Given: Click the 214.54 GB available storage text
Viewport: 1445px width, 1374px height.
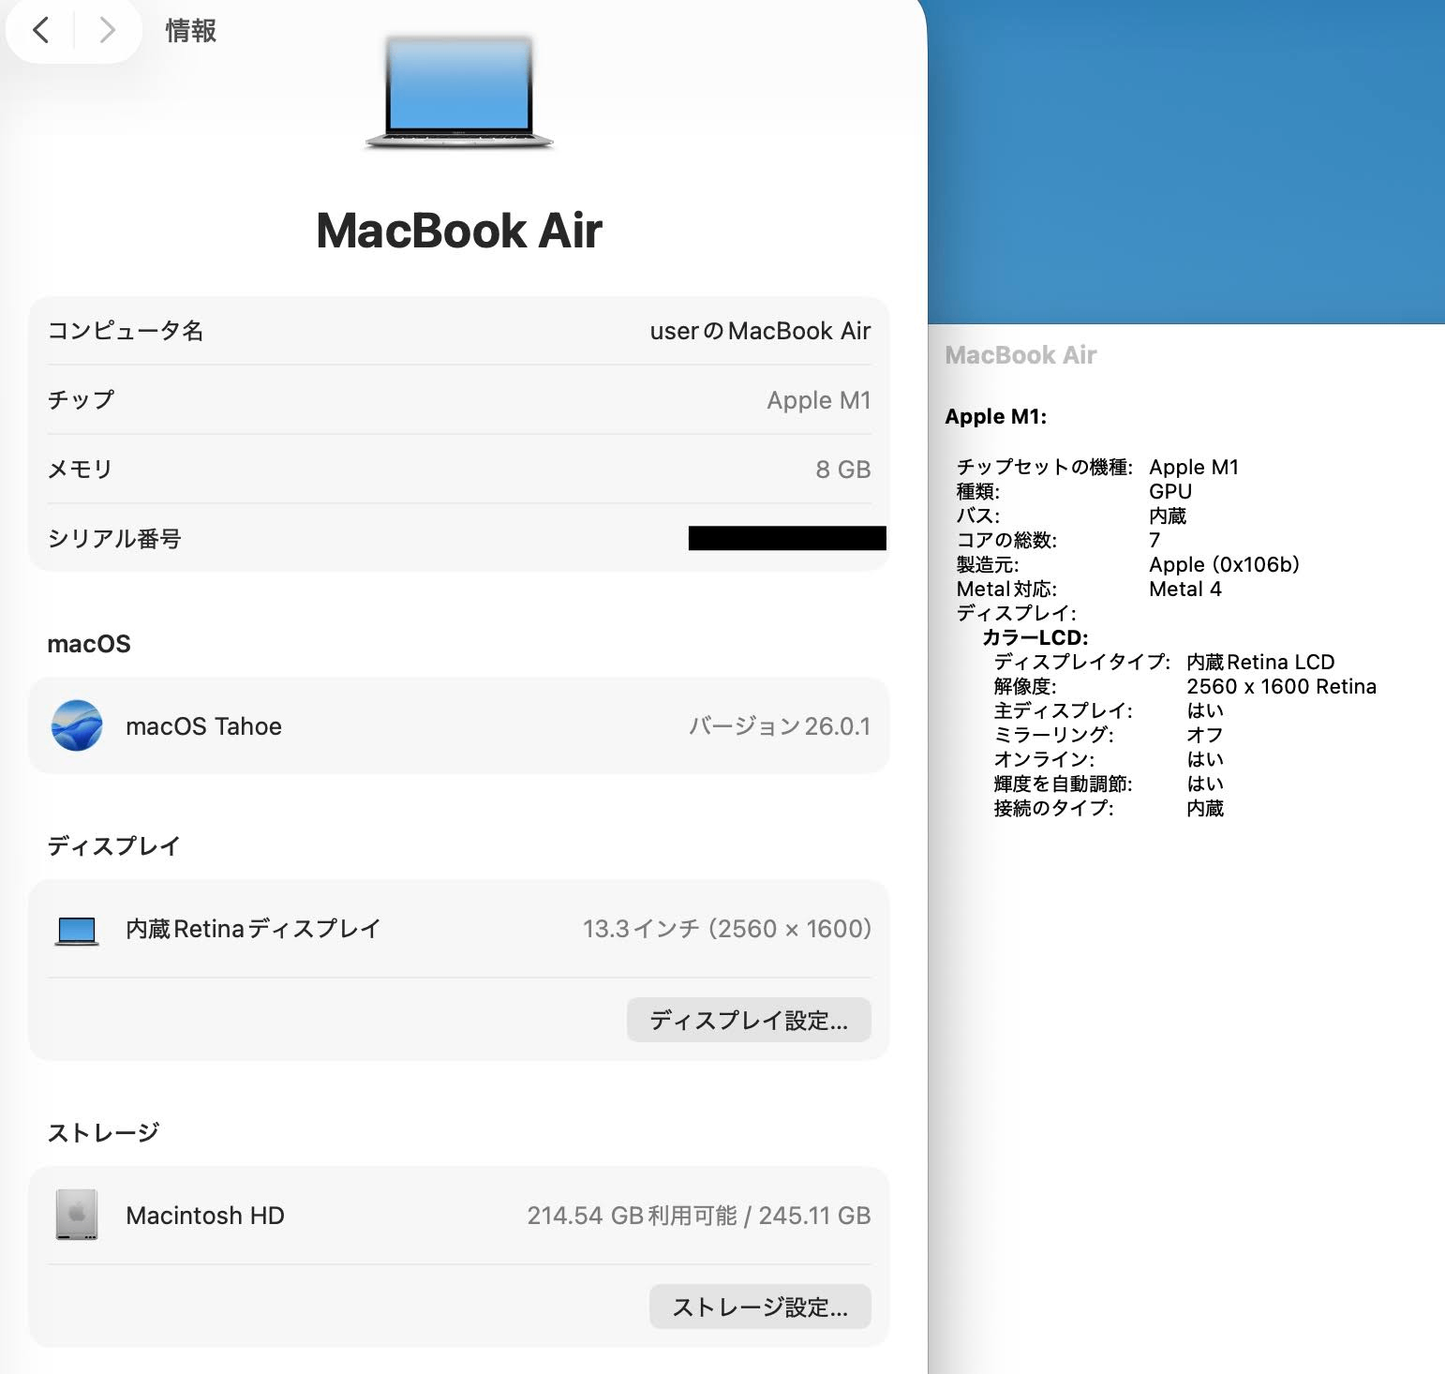Looking at the screenshot, I should coord(699,1215).
